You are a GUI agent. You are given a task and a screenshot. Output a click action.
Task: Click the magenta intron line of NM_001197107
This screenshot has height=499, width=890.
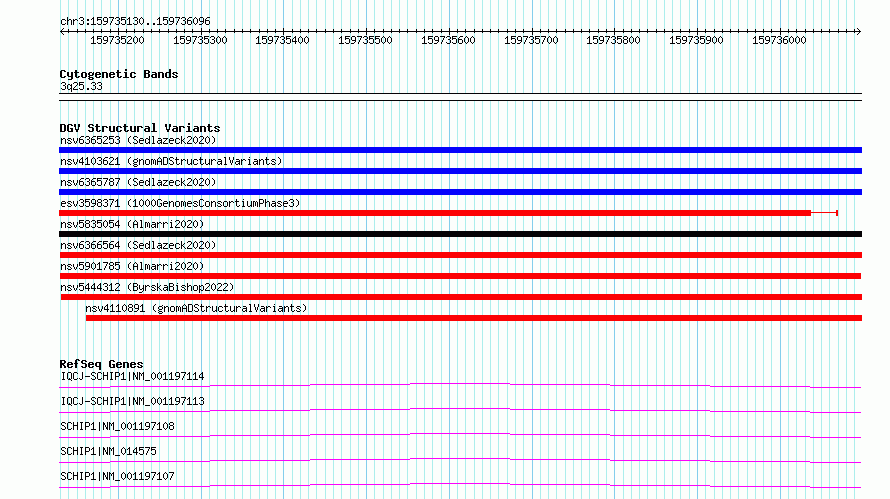460,485
